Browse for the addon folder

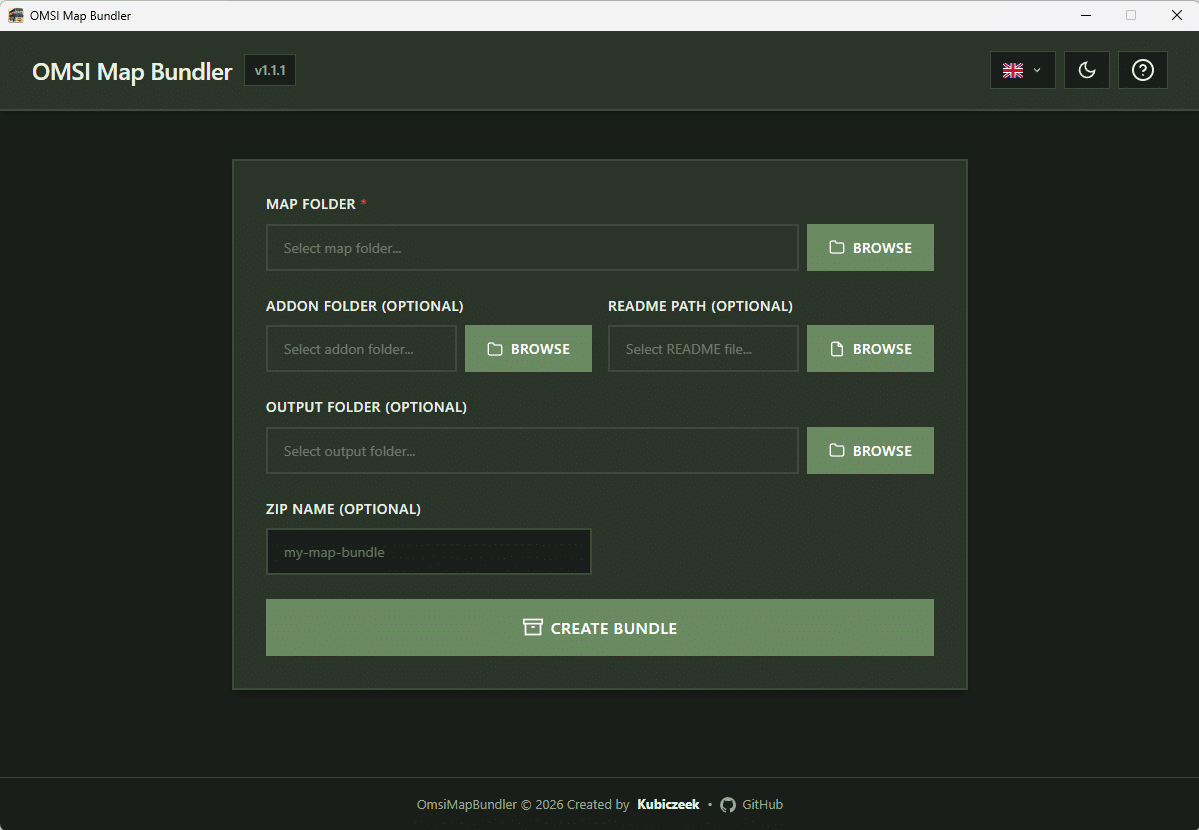[528, 349]
